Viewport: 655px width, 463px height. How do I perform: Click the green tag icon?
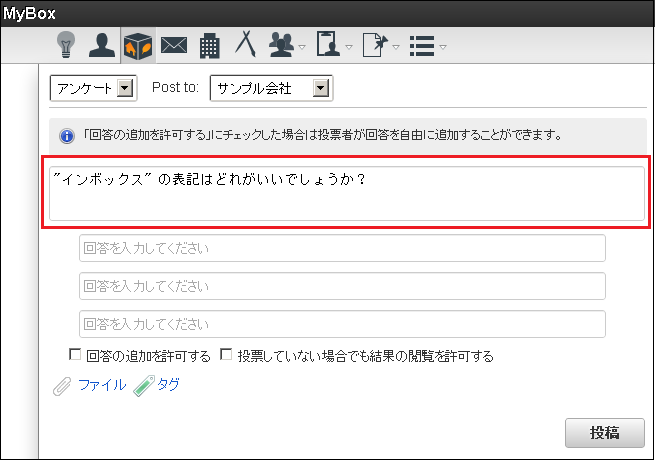click(x=144, y=386)
